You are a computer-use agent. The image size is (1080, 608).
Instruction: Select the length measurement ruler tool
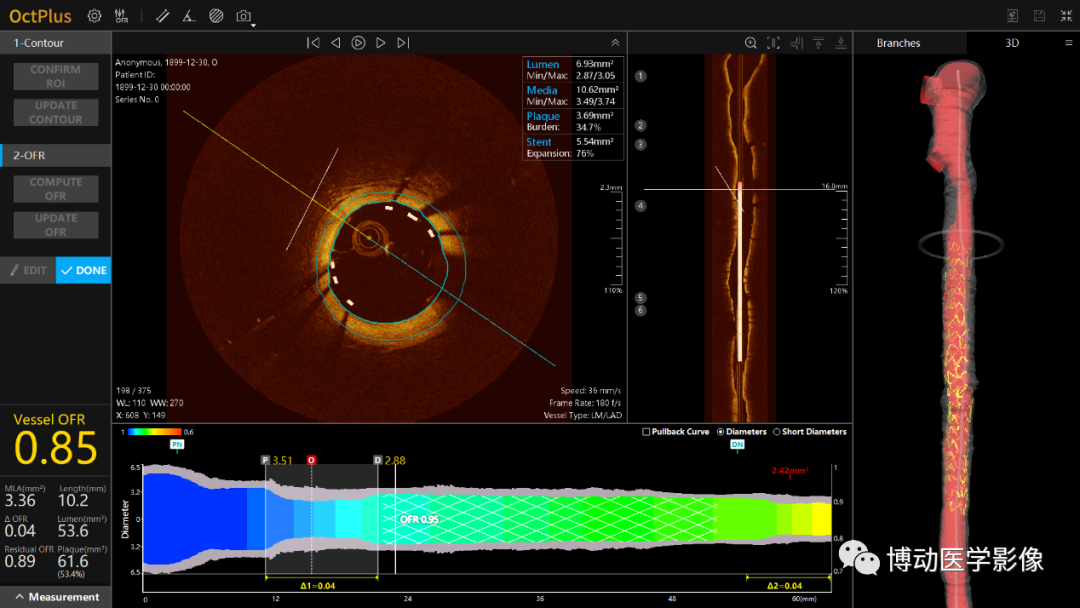point(163,16)
